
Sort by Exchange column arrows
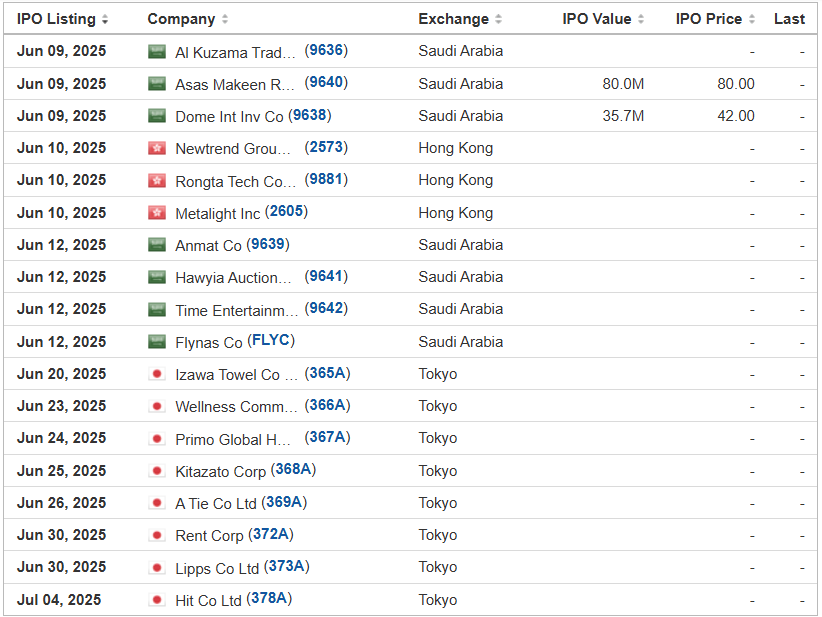pyautogui.click(x=499, y=19)
